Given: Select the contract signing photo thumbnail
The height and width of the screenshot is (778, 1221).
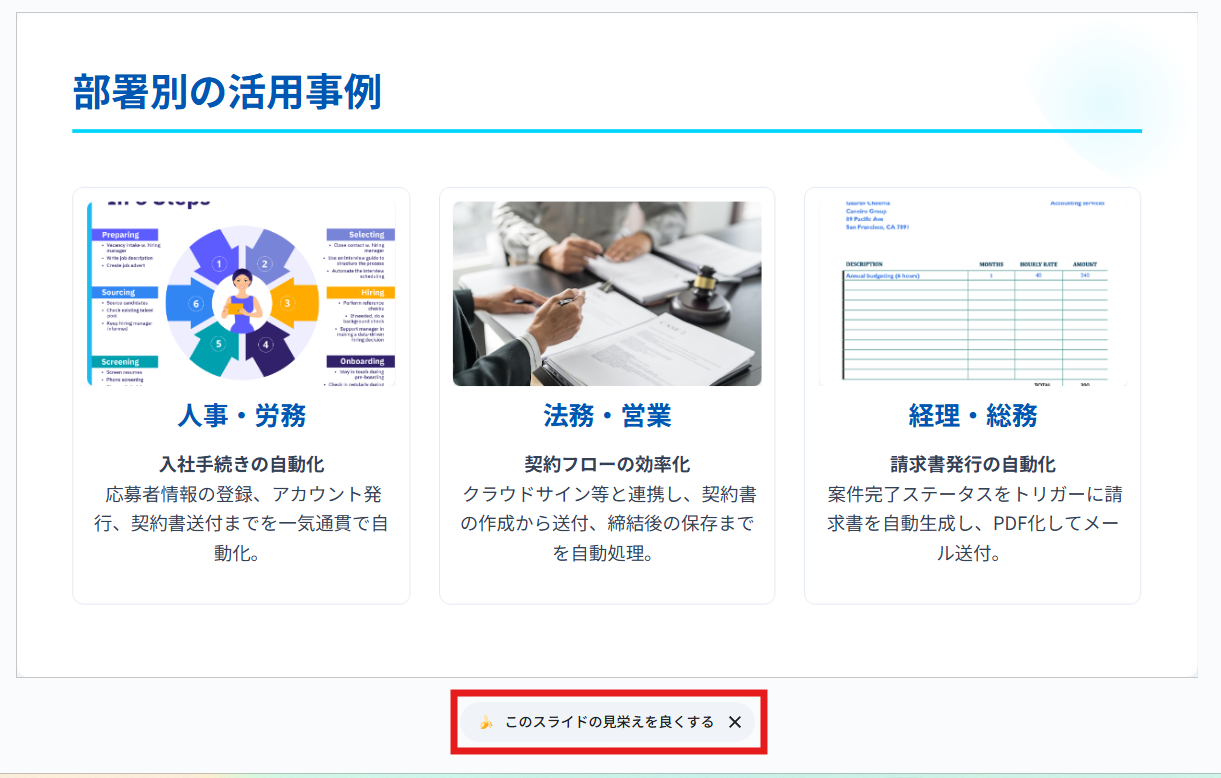Looking at the screenshot, I should point(607,294).
